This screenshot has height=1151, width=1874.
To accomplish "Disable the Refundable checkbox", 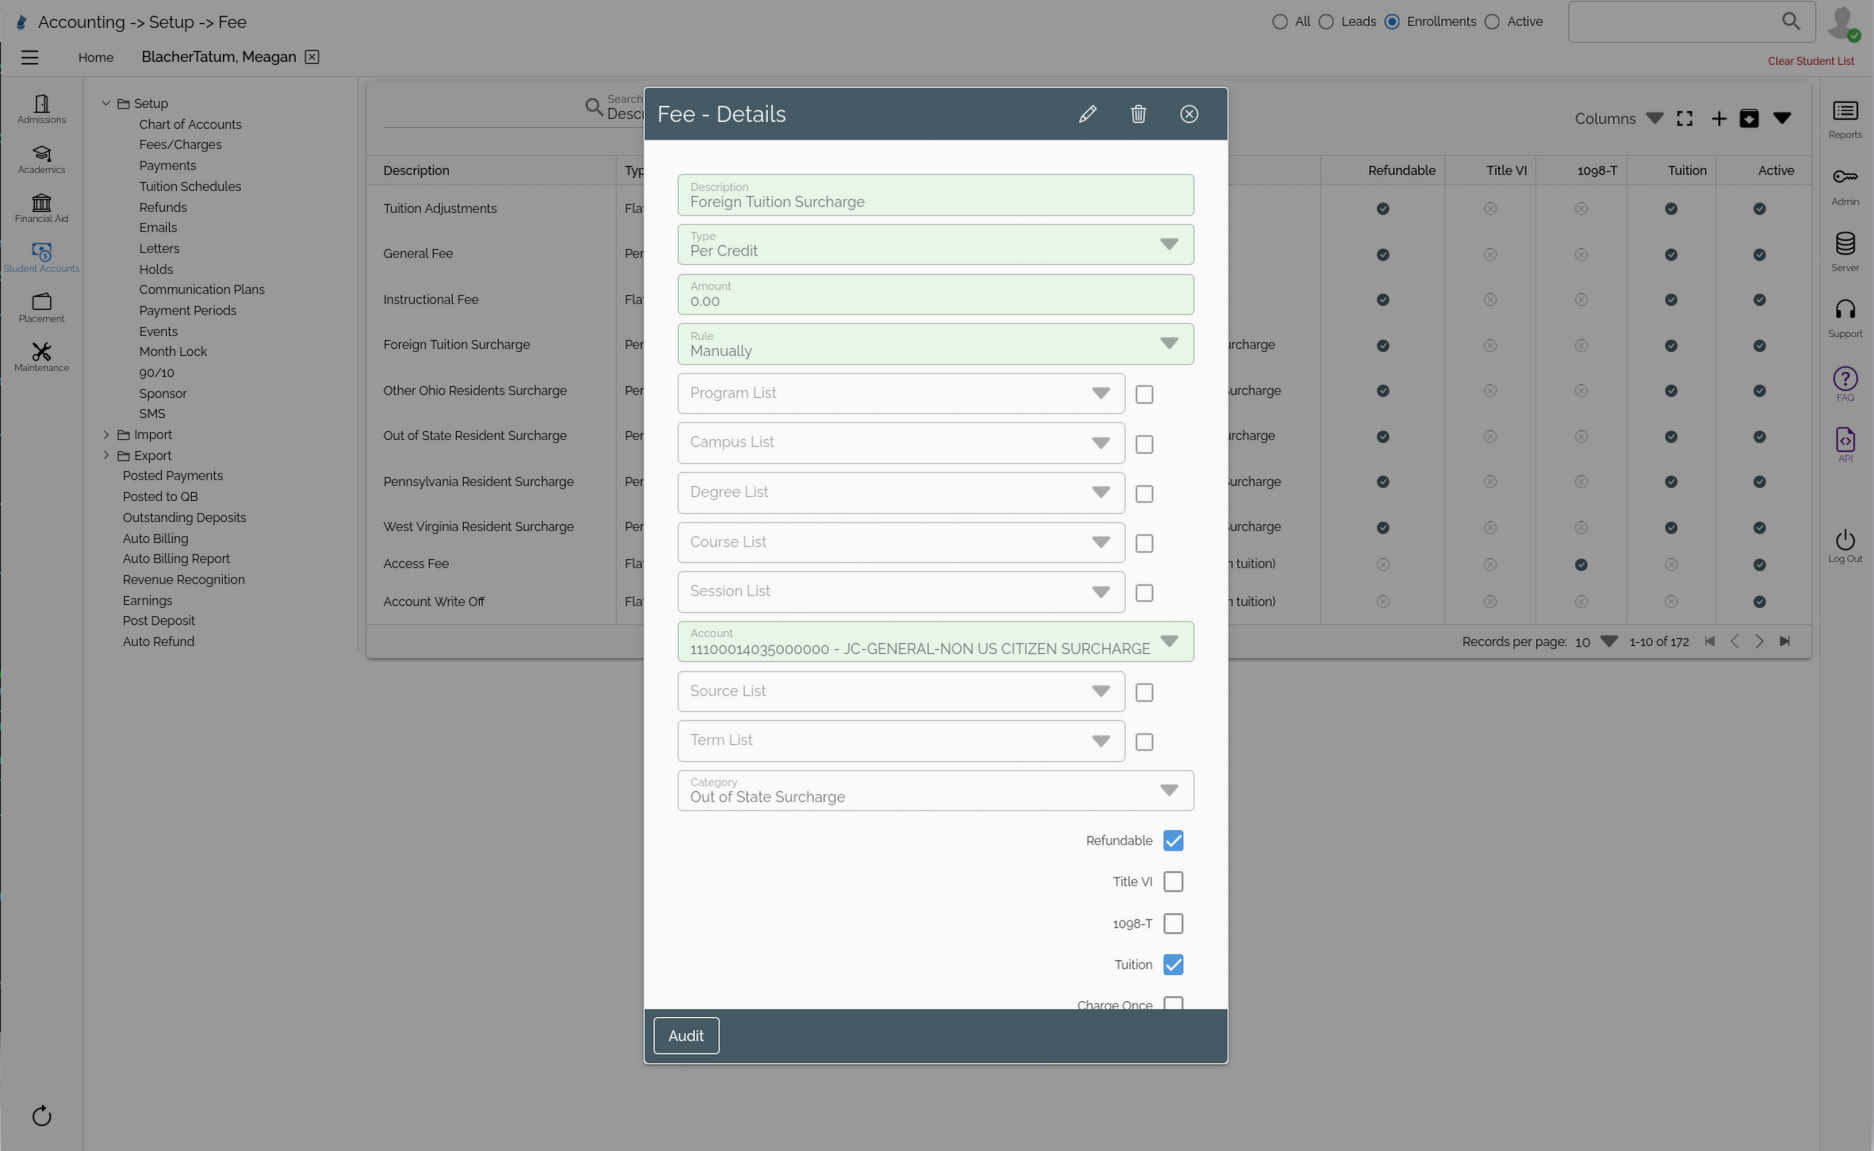I will click(x=1173, y=841).
